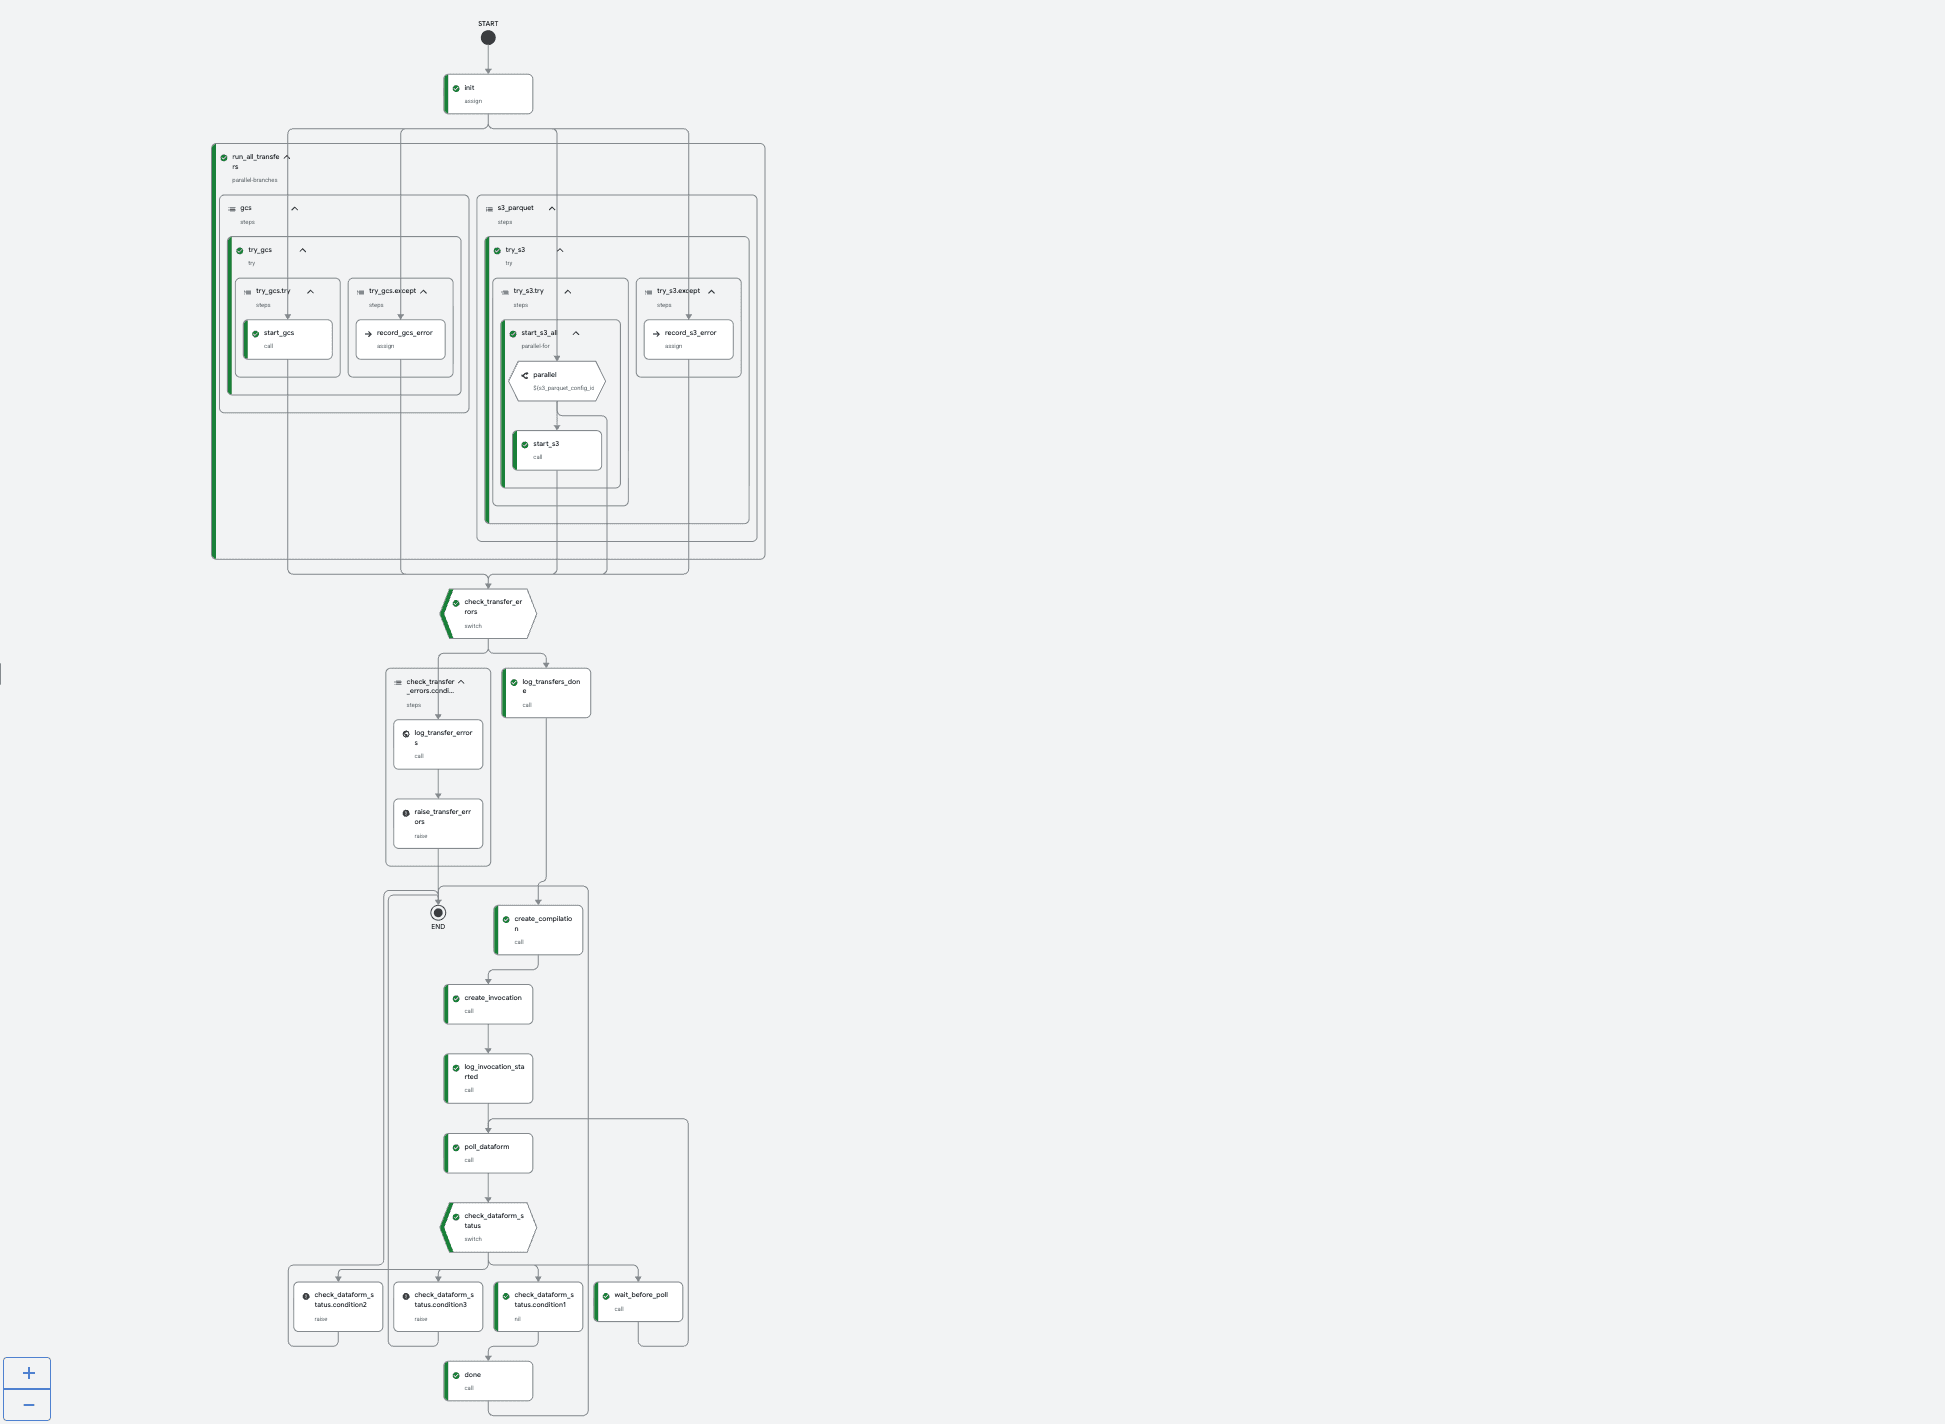This screenshot has height=1424, width=1945.
Task: Collapse the try_gcs.except steps group
Action: pos(424,292)
